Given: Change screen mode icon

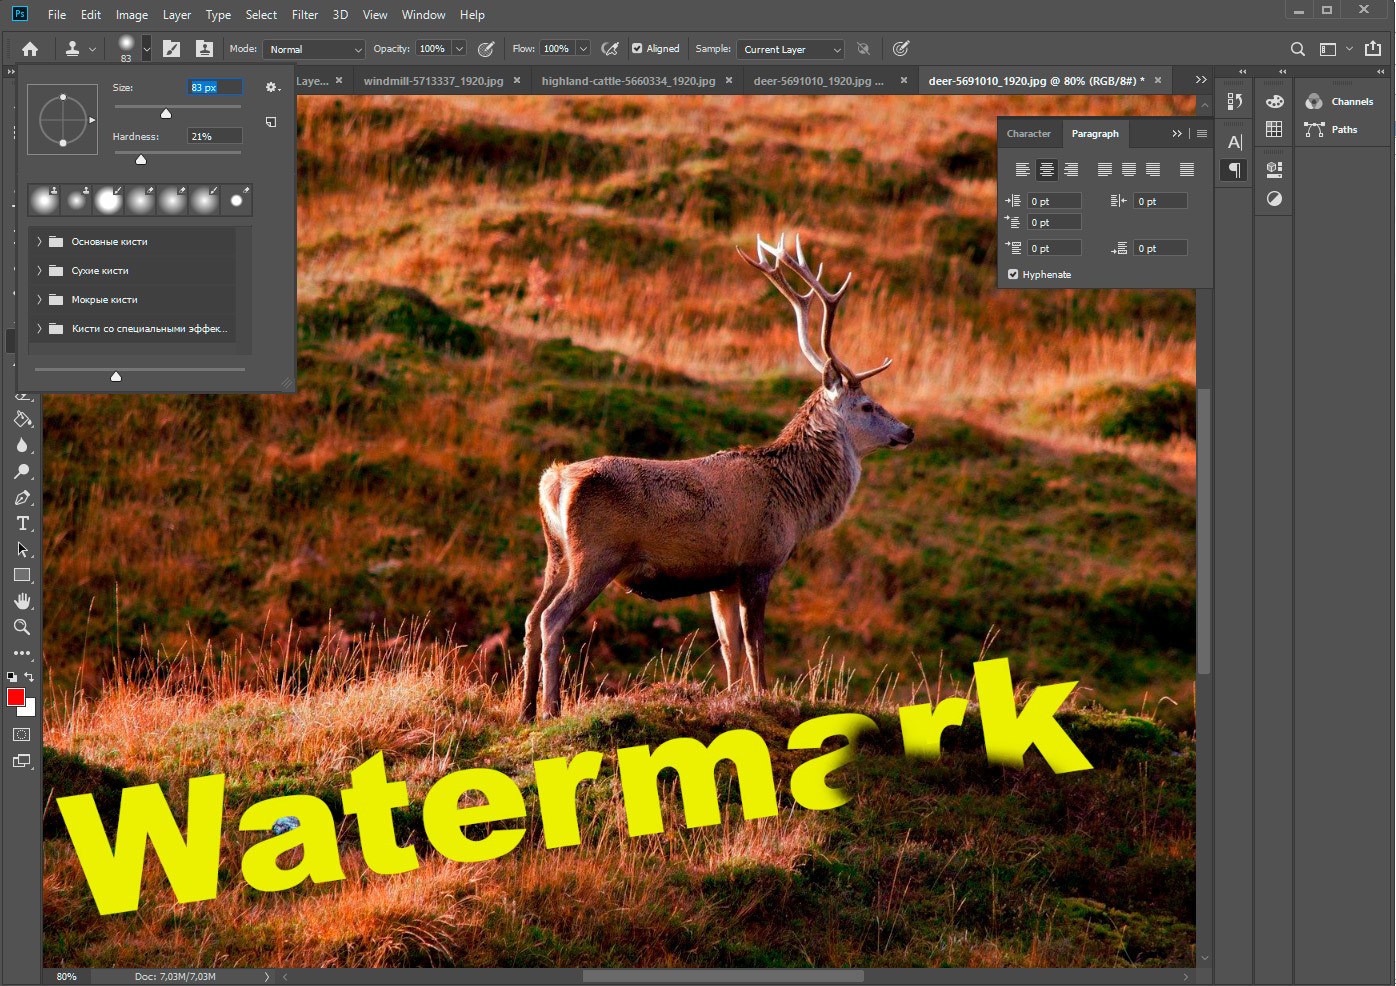Looking at the screenshot, I should pos(21,762).
